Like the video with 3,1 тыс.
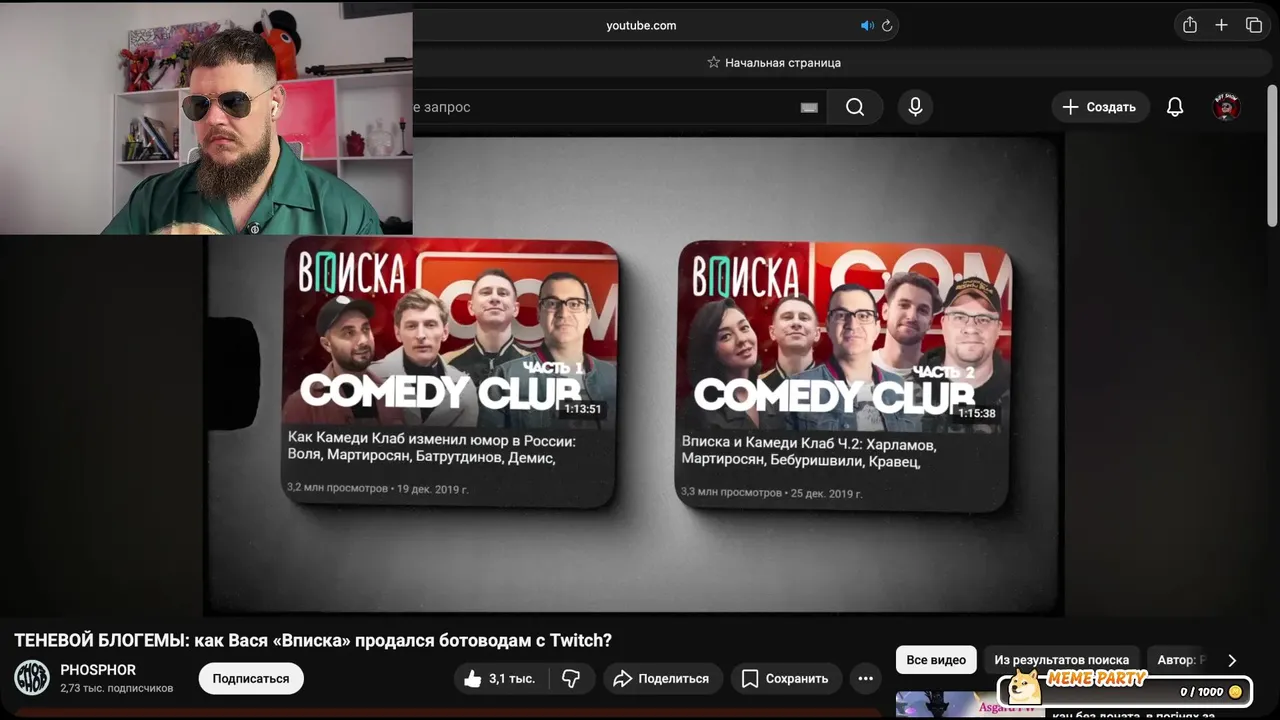Screen dimensions: 1280x720 [x=499, y=678]
